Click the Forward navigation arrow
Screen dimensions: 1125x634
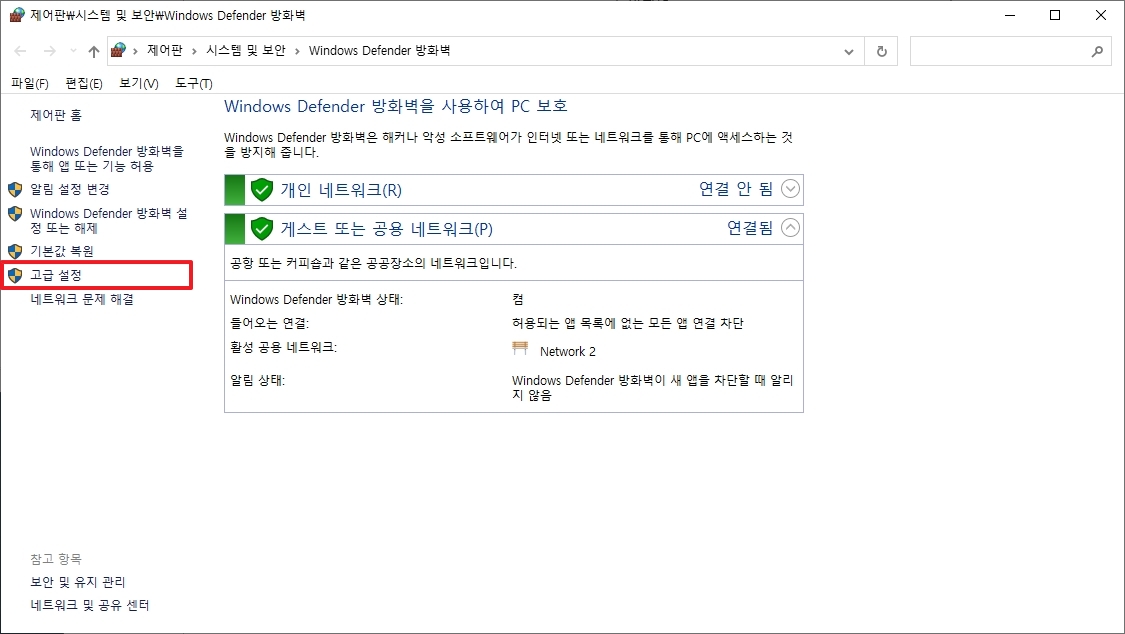(50, 51)
